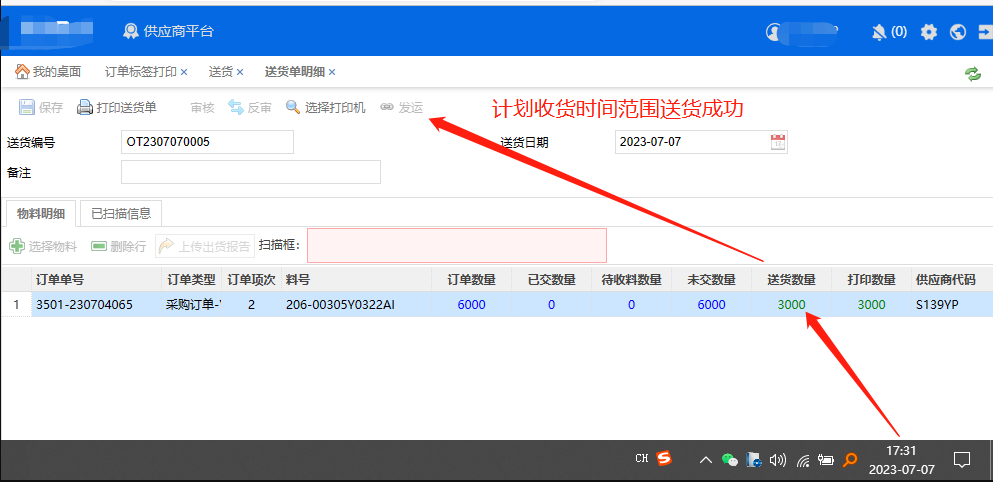Click the 备注 remarks text field
Viewport: 993px width, 482px height.
pyautogui.click(x=250, y=172)
